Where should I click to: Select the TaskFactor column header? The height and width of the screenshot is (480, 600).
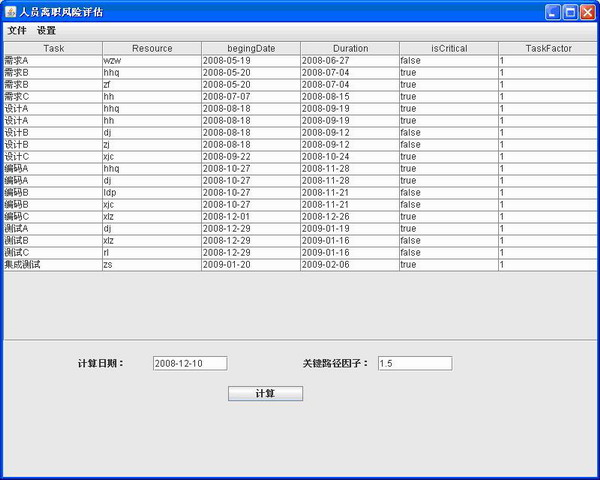click(548, 48)
